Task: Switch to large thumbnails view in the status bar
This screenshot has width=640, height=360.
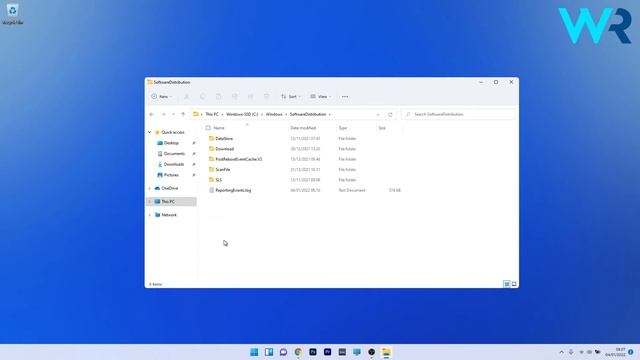Action: [514, 284]
